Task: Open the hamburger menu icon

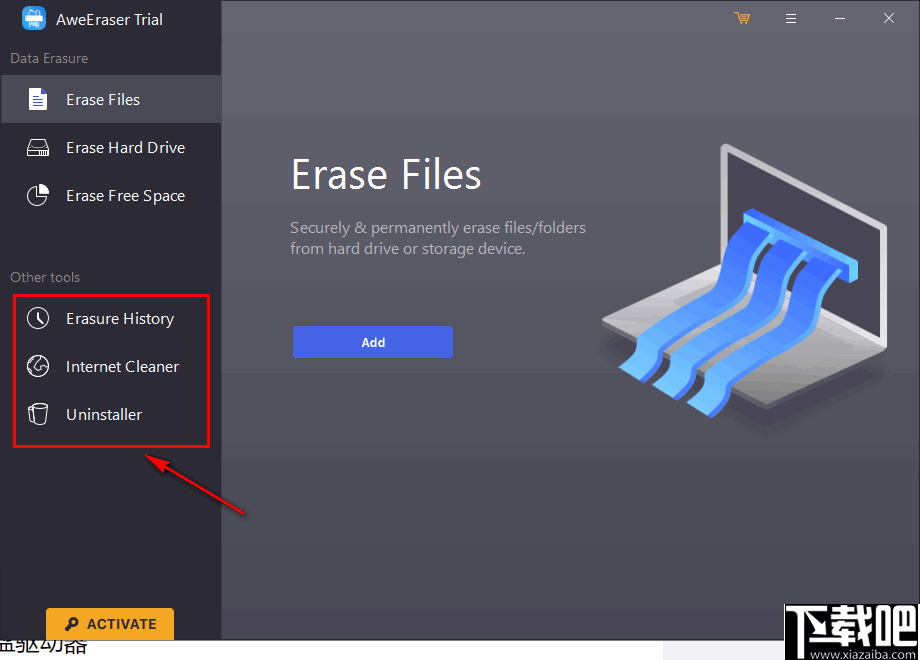Action: pos(791,19)
